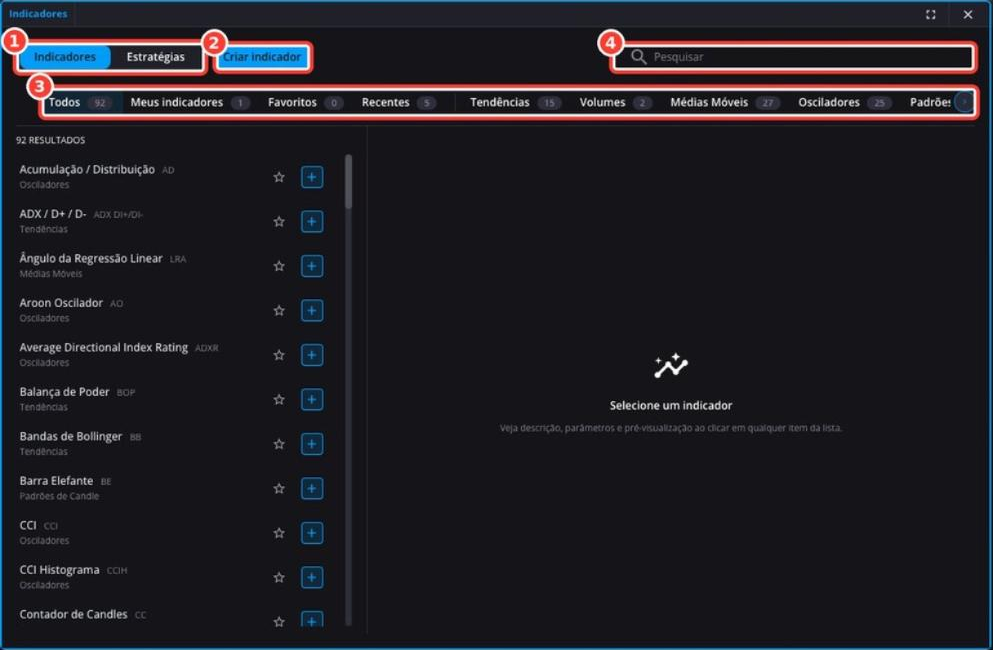
Task: Open the Recentes tab
Action: tap(398, 103)
